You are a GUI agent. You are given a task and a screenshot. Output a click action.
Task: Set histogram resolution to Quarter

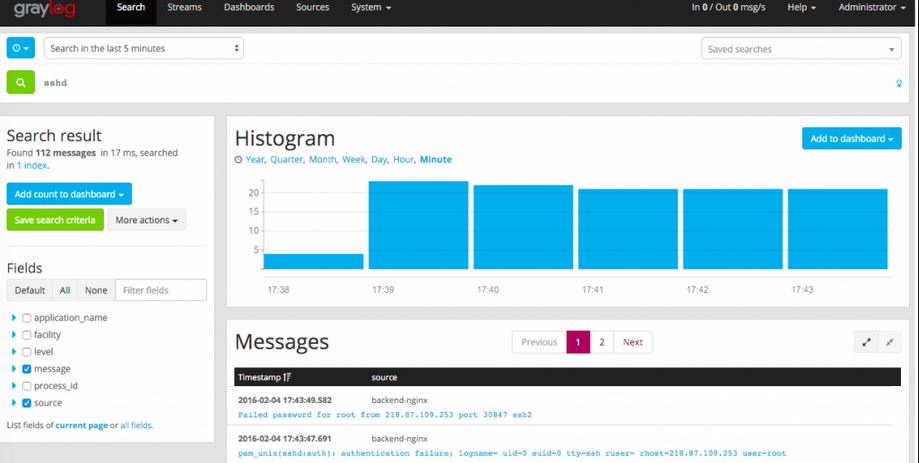click(x=287, y=159)
